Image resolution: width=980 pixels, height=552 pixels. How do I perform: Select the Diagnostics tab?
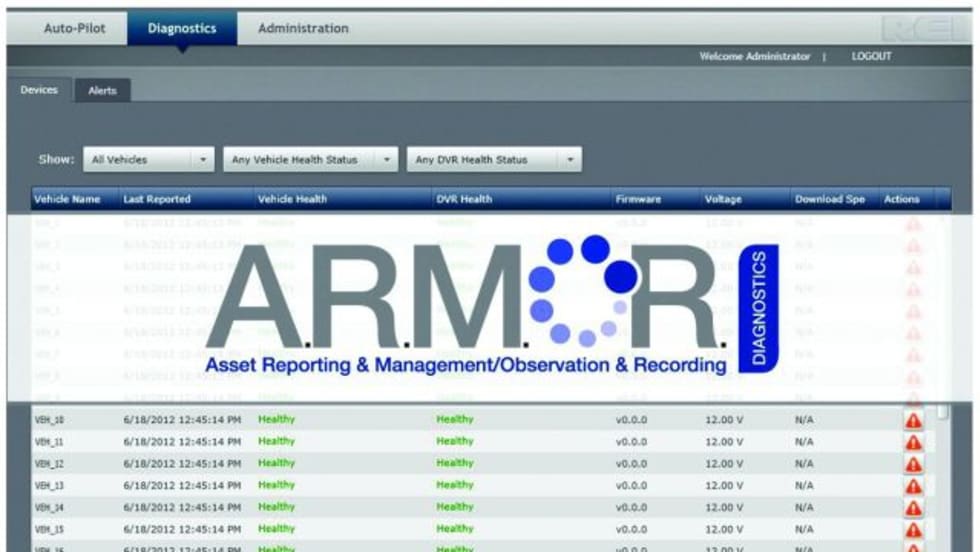(x=182, y=29)
